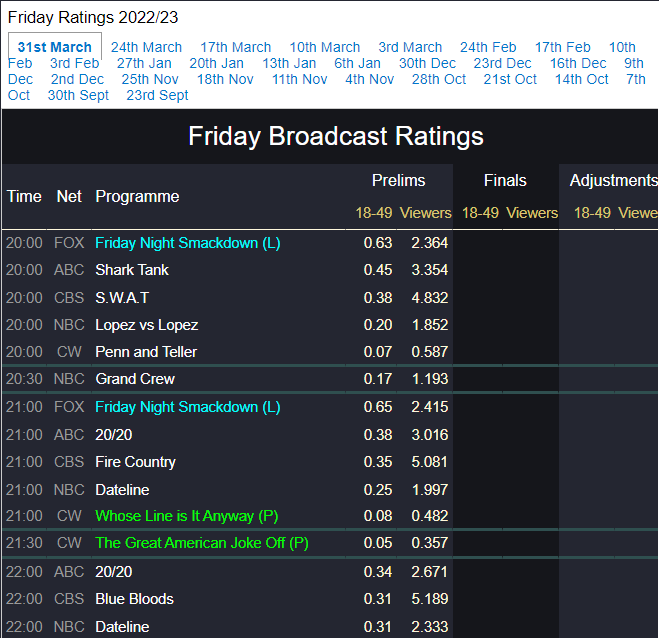Click Penn and Teller
The width and height of the screenshot is (659, 638).
pos(146,352)
